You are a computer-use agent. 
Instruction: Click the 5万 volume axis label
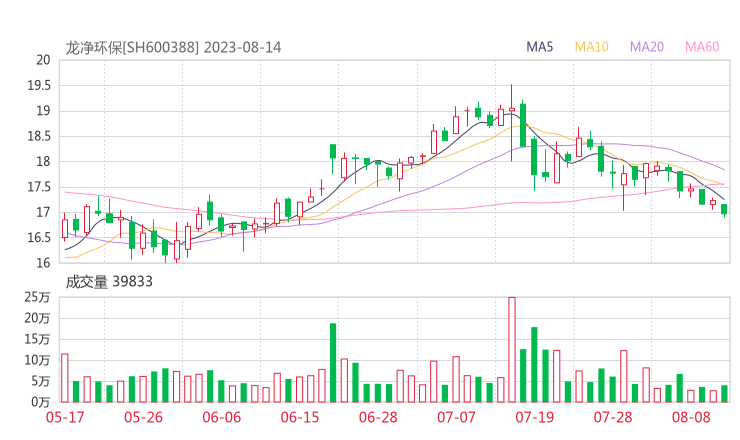pyautogui.click(x=41, y=381)
